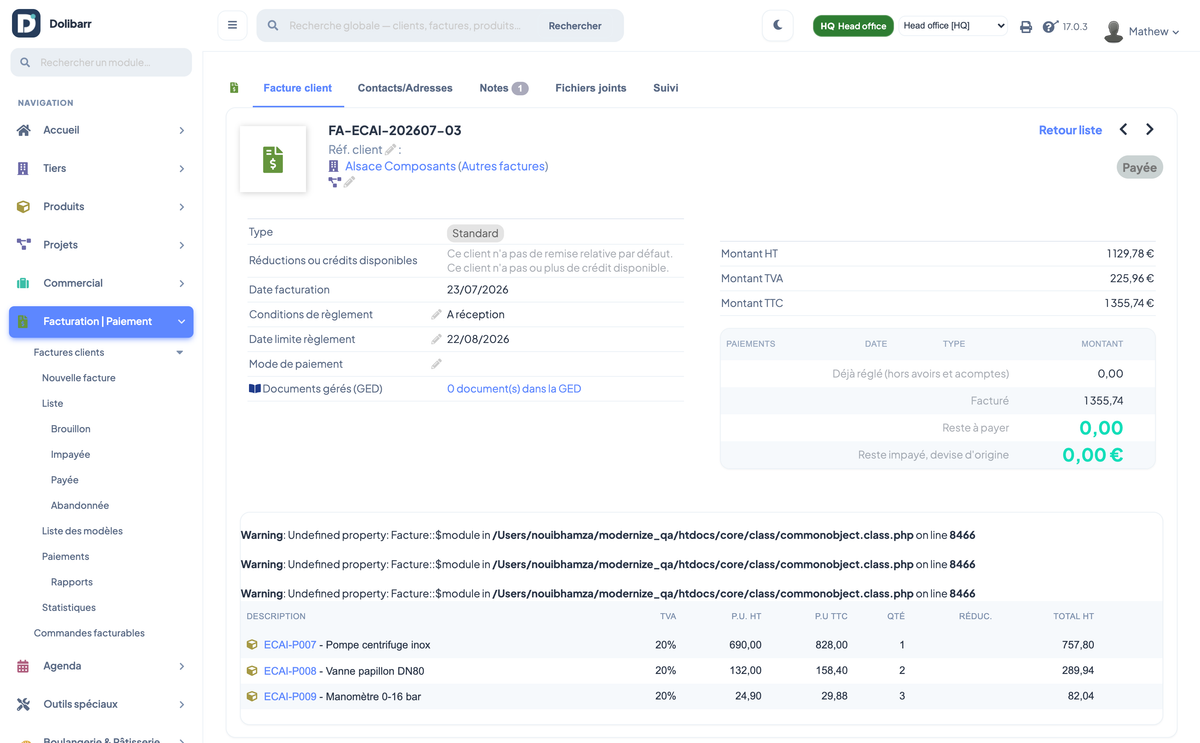The width and height of the screenshot is (1200, 743).
Task: Click Retour liste link
Action: click(x=1070, y=130)
